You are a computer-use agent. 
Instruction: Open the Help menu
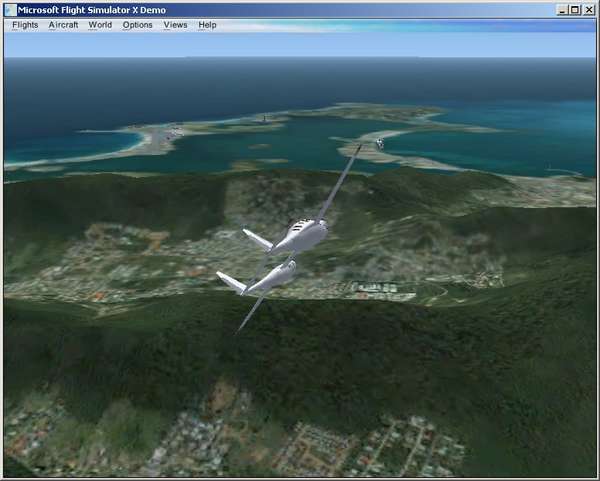click(x=207, y=25)
